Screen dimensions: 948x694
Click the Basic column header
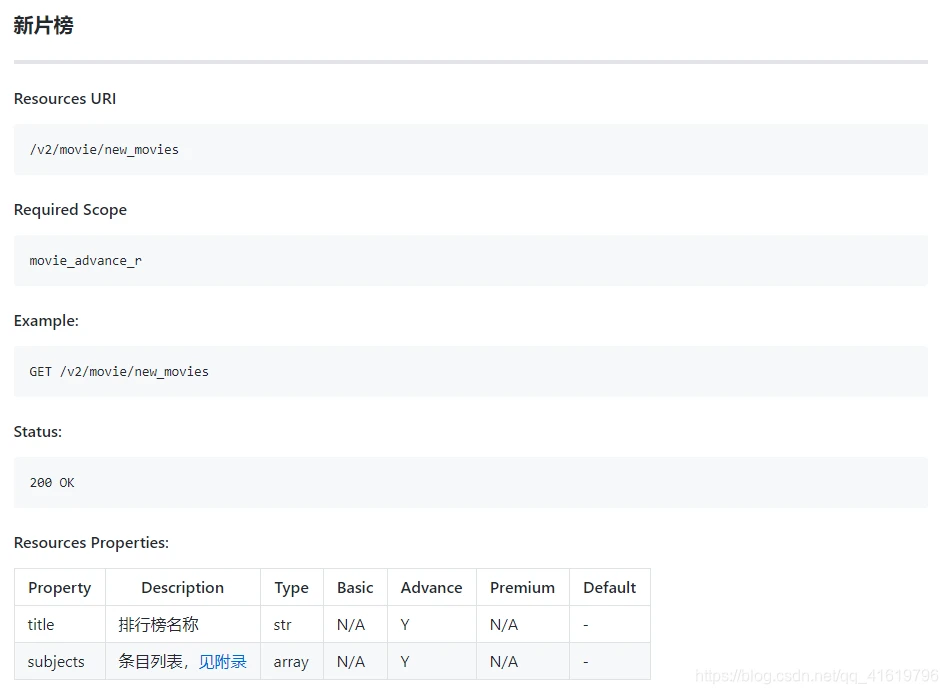point(355,588)
